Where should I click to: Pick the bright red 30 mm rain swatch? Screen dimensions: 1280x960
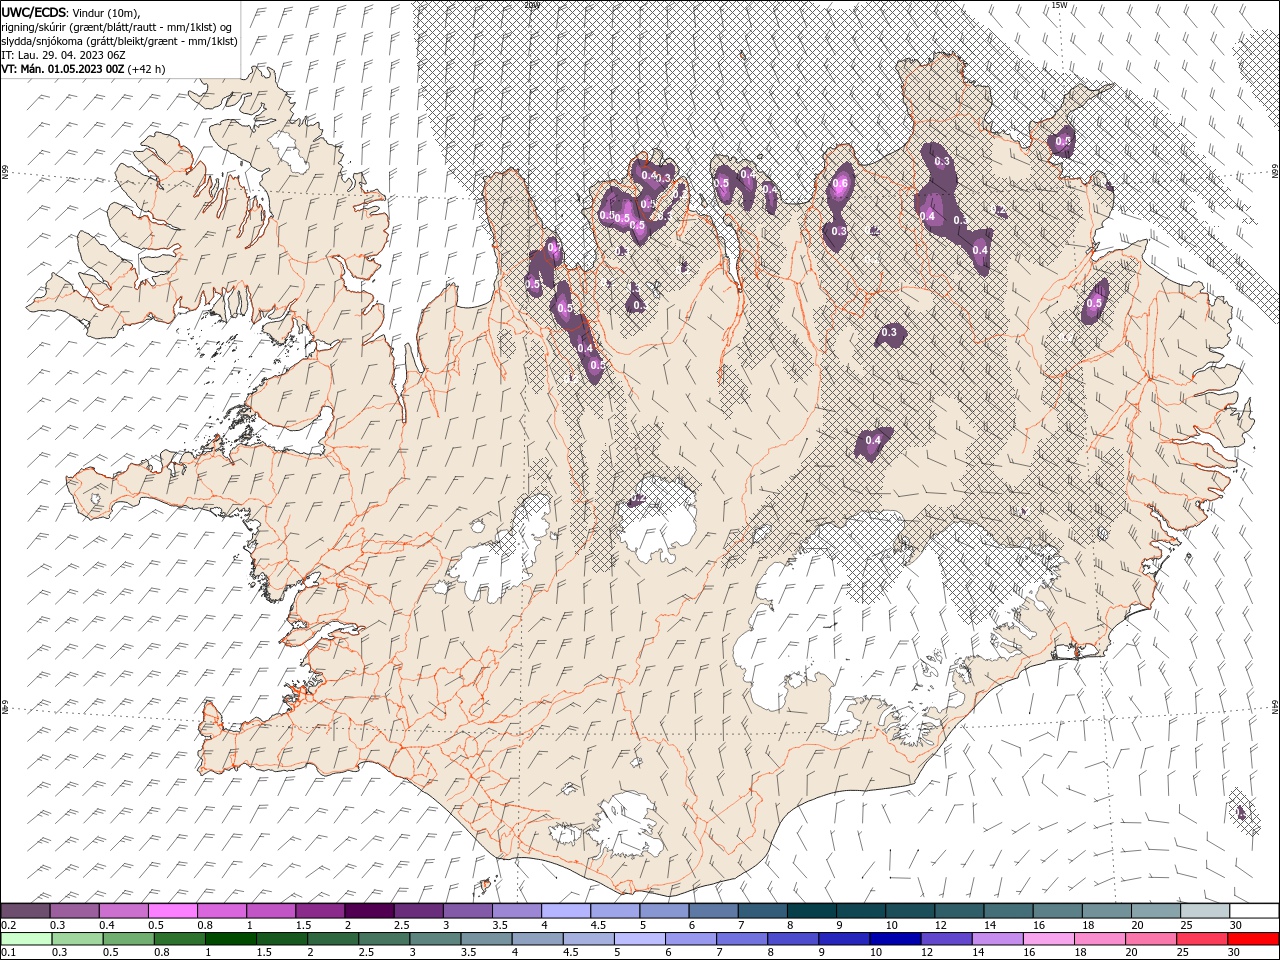[x=1254, y=939]
